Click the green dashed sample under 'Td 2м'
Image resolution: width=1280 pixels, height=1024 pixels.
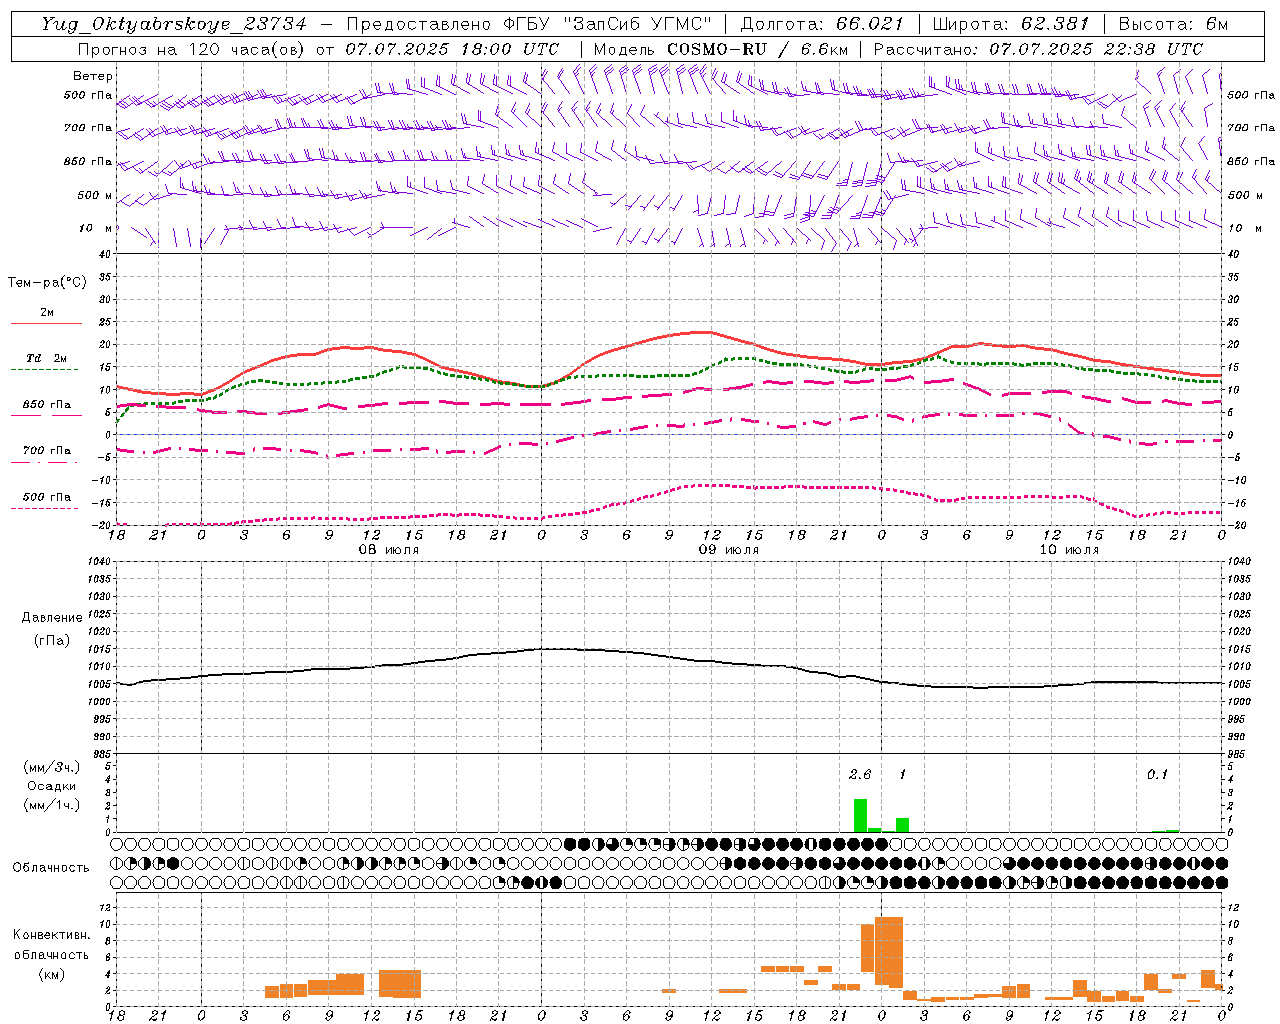45,369
